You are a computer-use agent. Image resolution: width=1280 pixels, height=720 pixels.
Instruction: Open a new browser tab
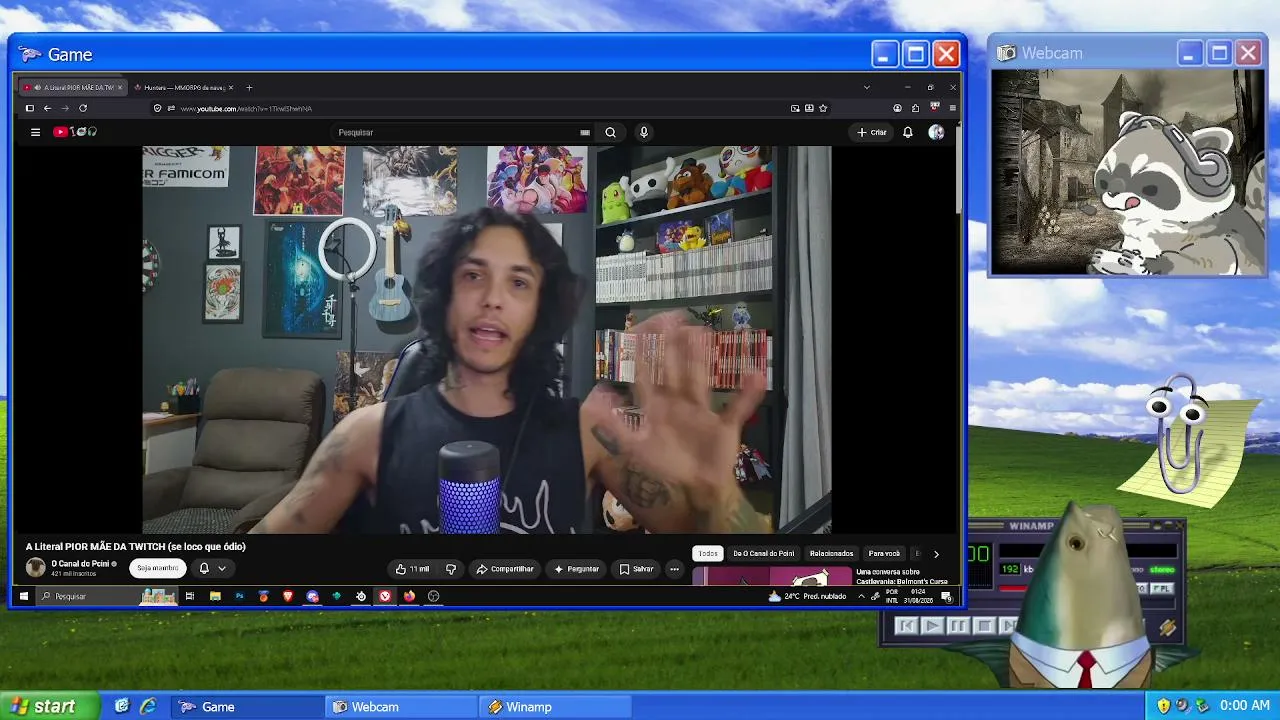249,88
